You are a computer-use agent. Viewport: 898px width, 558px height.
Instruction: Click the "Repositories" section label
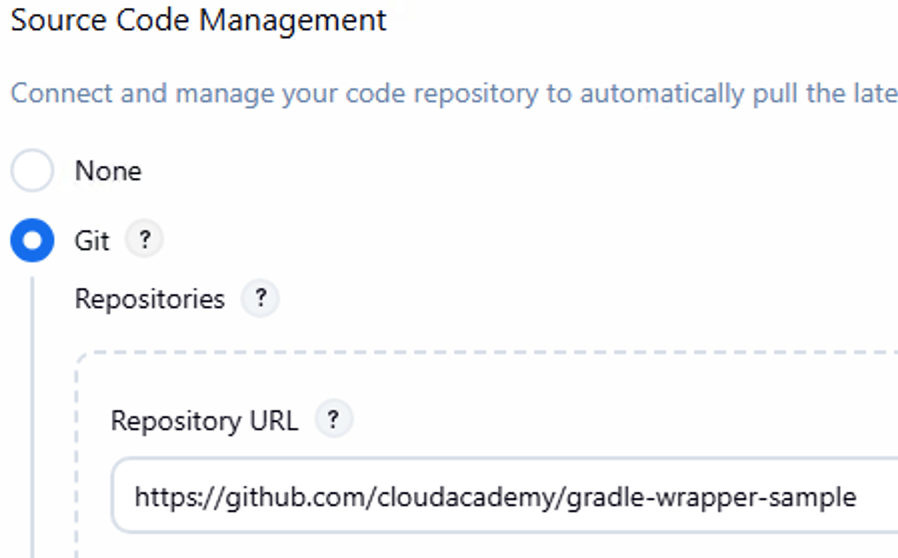(x=150, y=299)
